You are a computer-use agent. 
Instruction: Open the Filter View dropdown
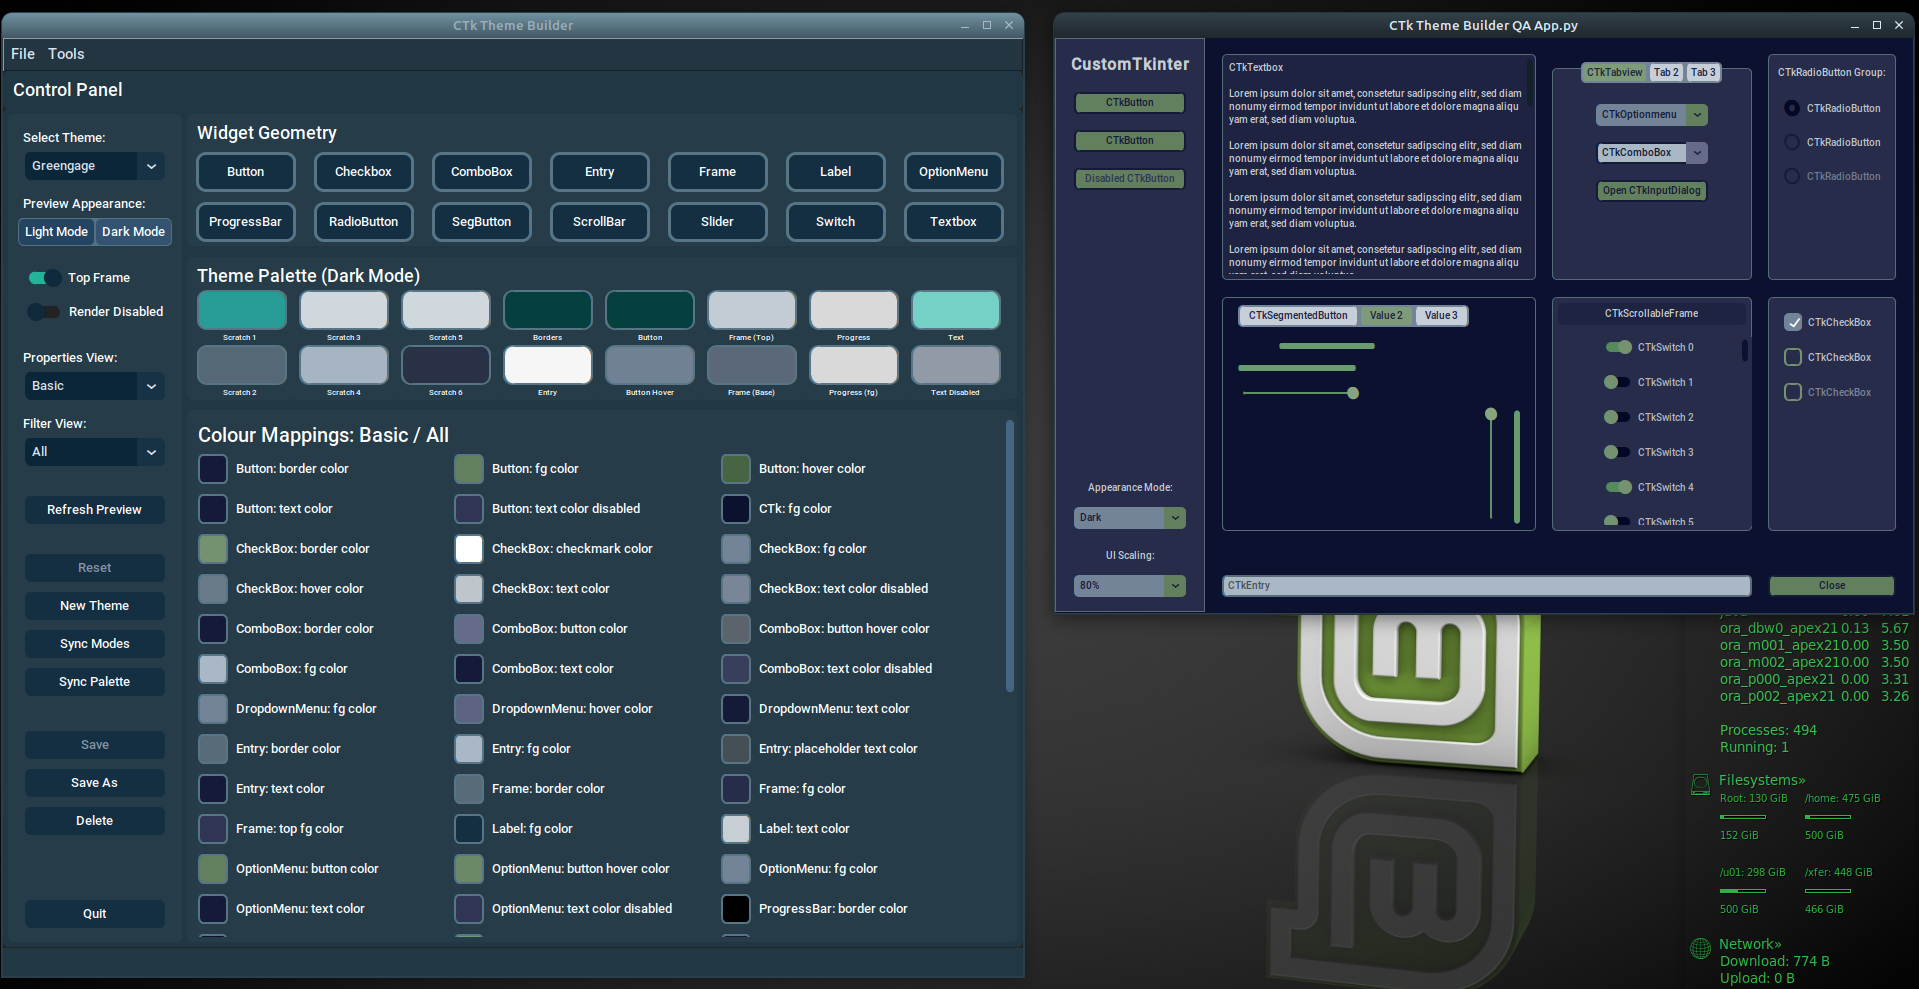[94, 452]
